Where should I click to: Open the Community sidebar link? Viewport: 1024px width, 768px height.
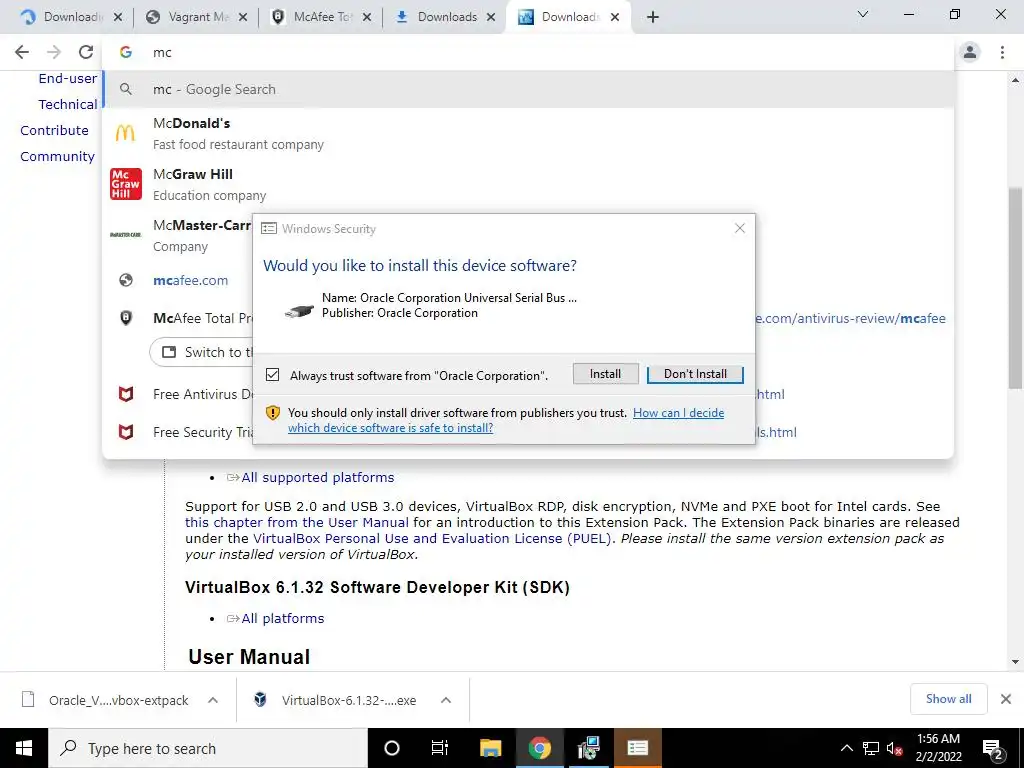click(57, 156)
